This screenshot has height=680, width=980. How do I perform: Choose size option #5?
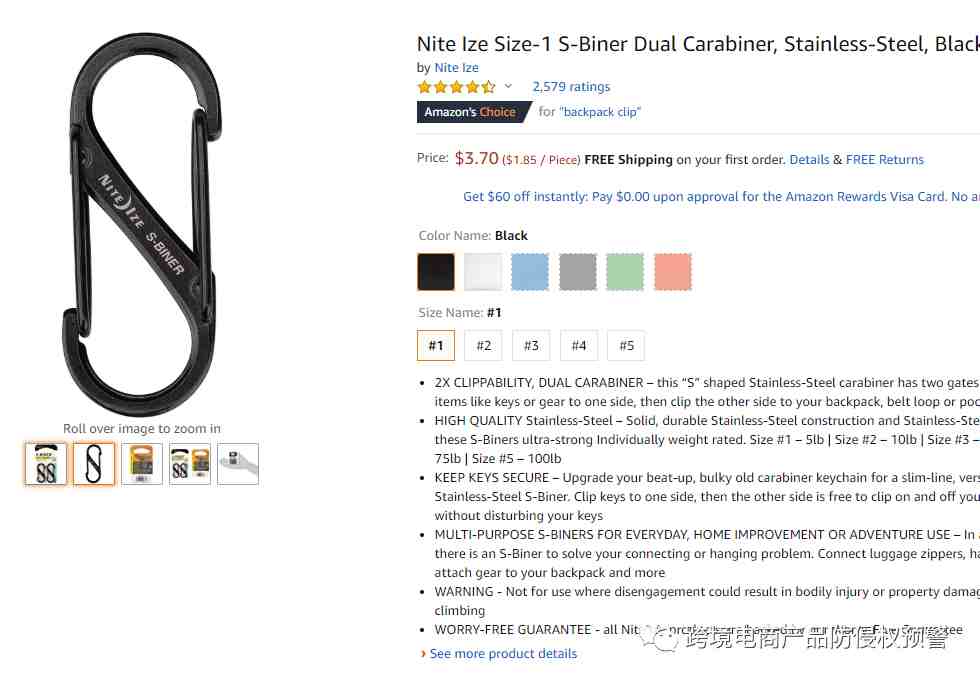tap(626, 346)
